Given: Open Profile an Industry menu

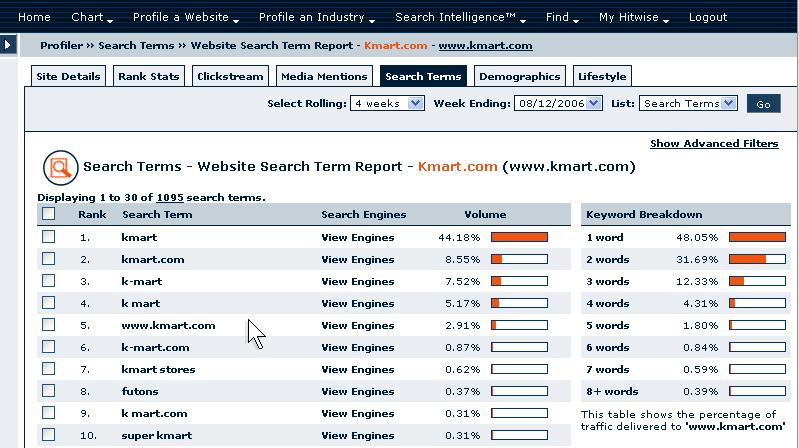Looking at the screenshot, I should [x=316, y=17].
